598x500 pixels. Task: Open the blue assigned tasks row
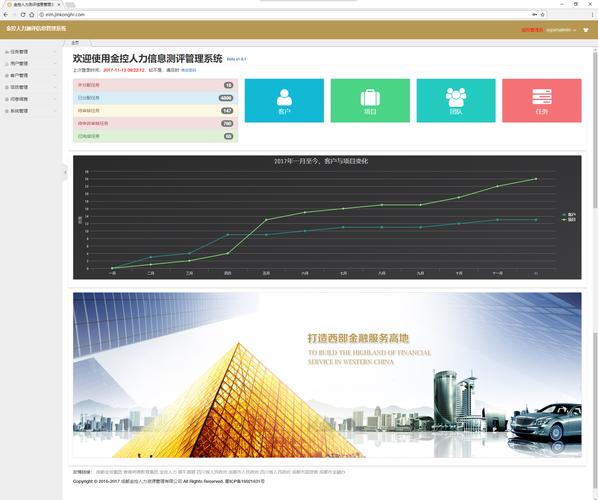155,98
